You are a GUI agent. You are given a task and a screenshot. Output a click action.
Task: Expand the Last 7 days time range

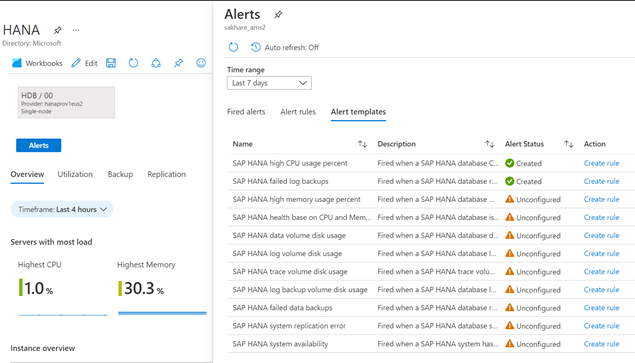269,83
